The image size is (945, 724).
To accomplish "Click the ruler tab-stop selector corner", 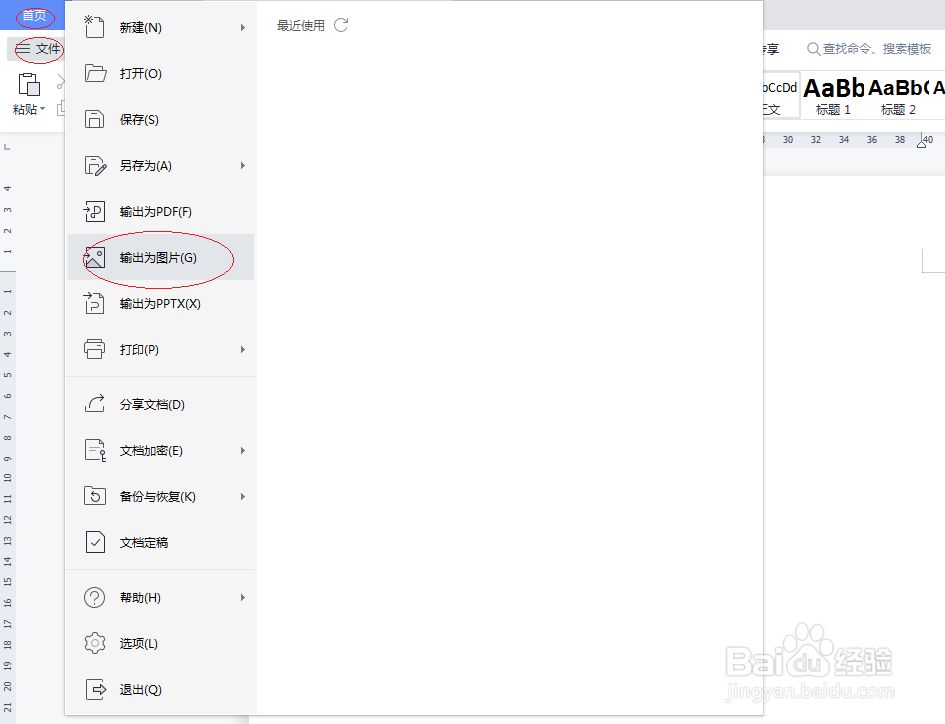I will (7, 147).
